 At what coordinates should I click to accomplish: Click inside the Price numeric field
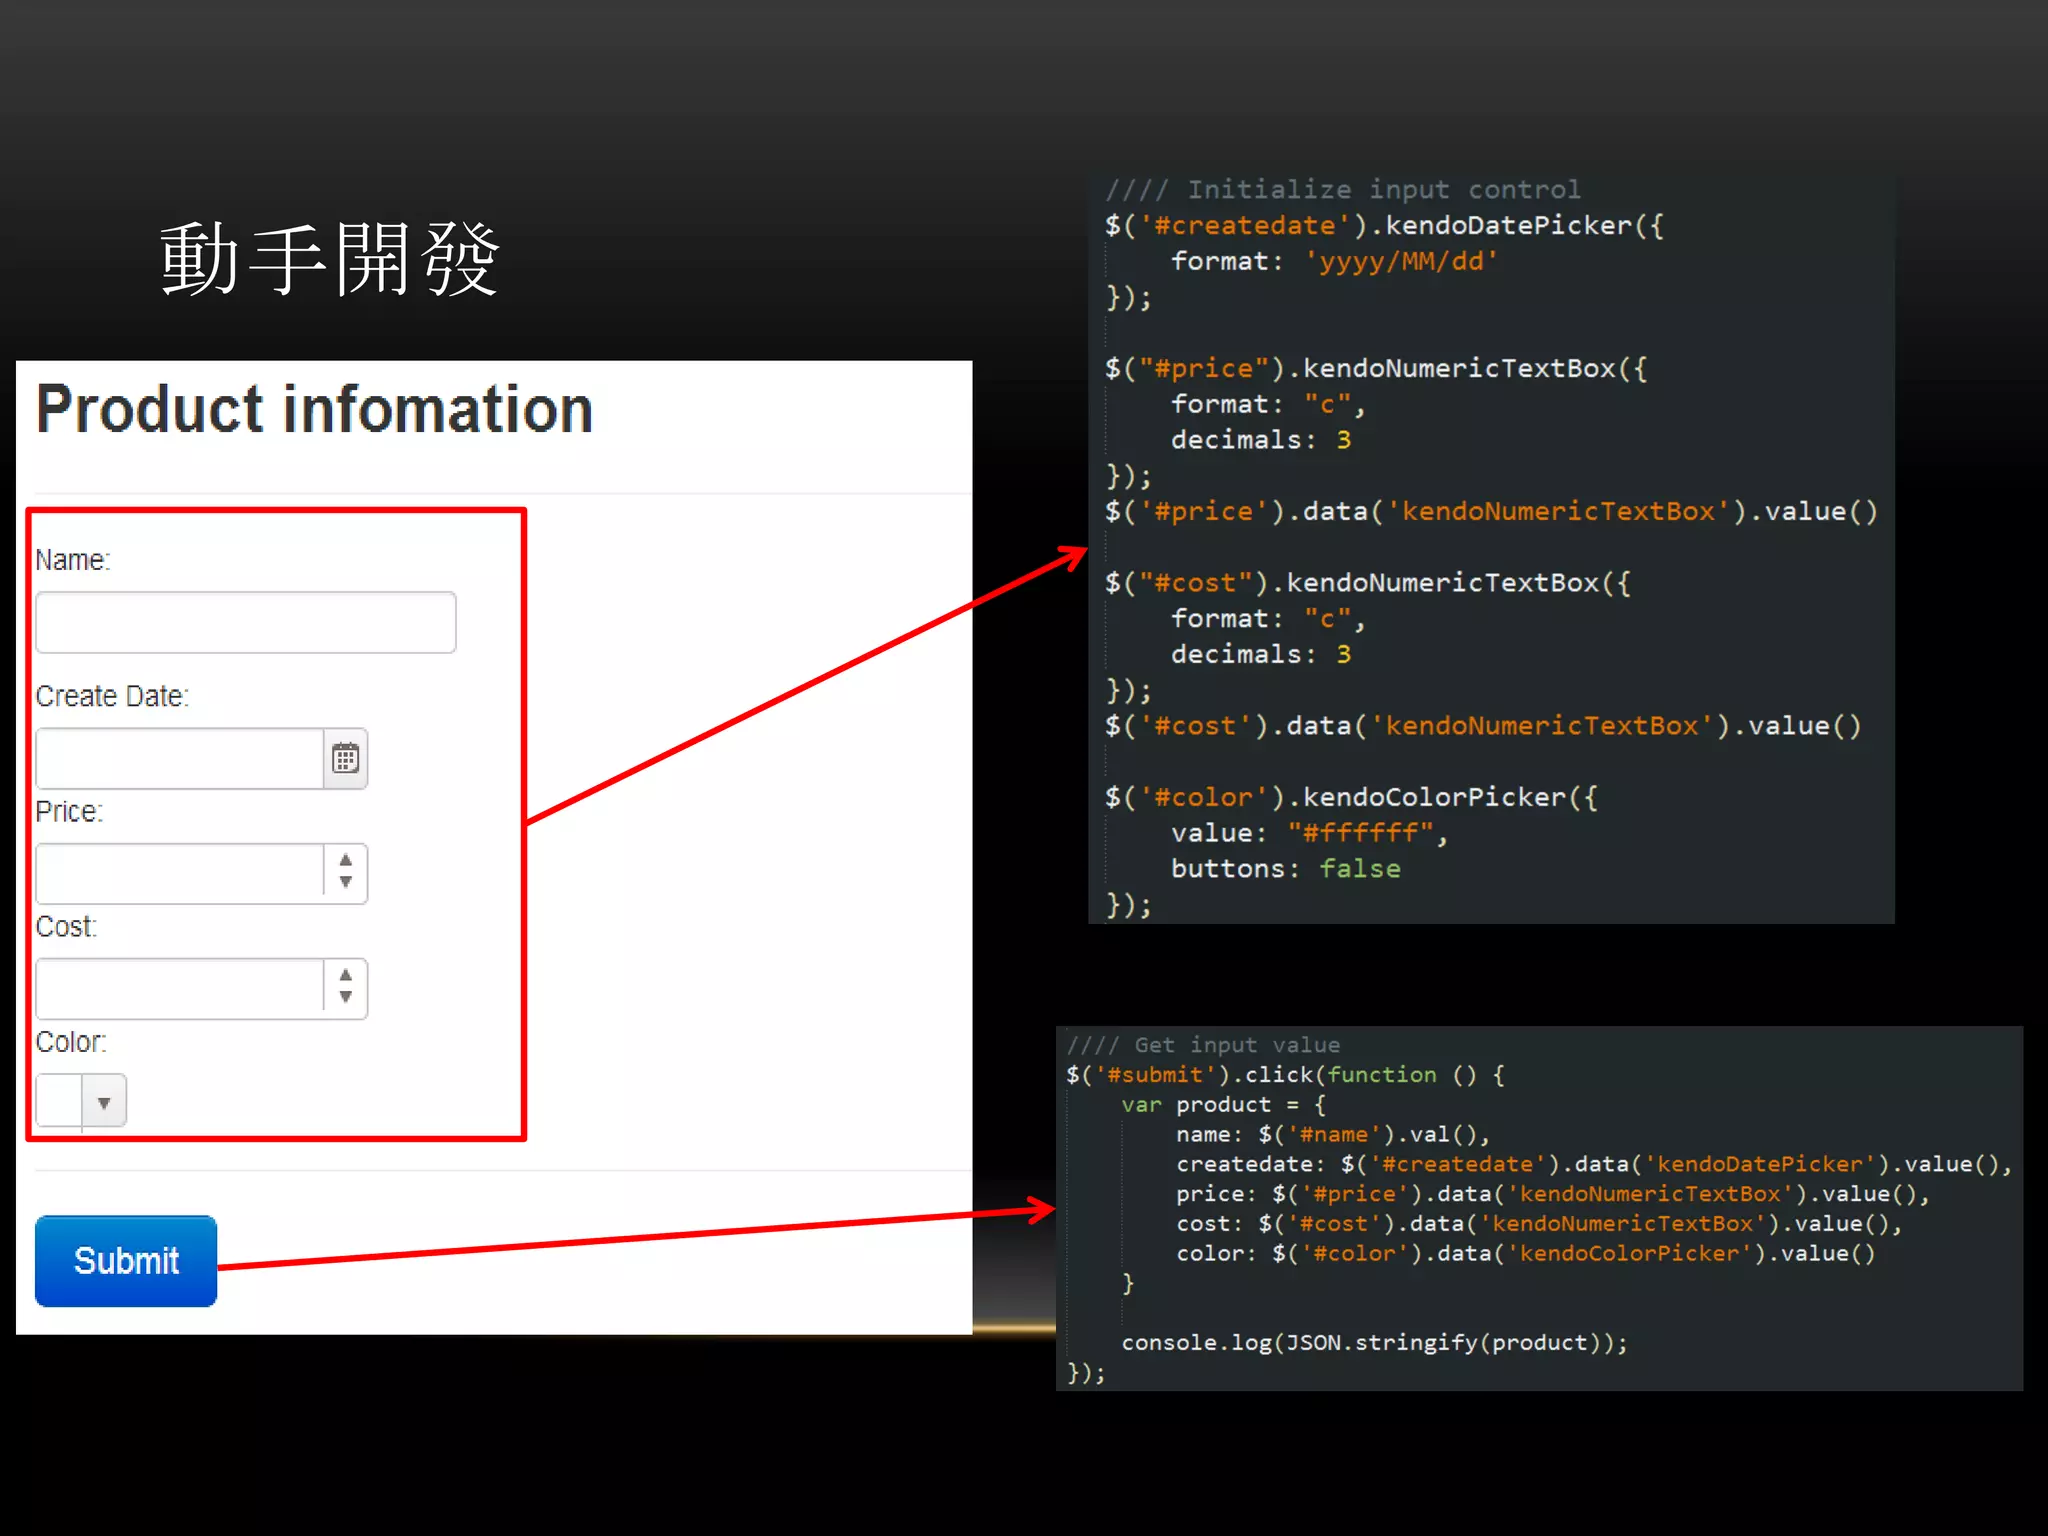tap(180, 874)
